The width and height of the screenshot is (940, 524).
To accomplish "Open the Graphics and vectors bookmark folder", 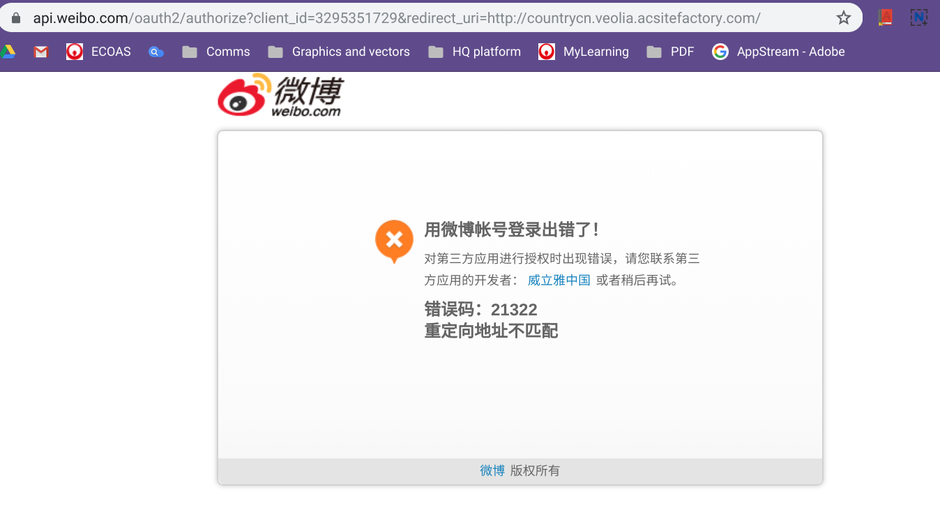I will [x=339, y=52].
